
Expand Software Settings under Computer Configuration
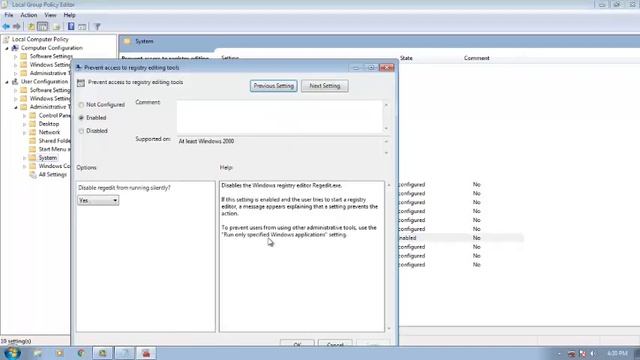[16, 56]
